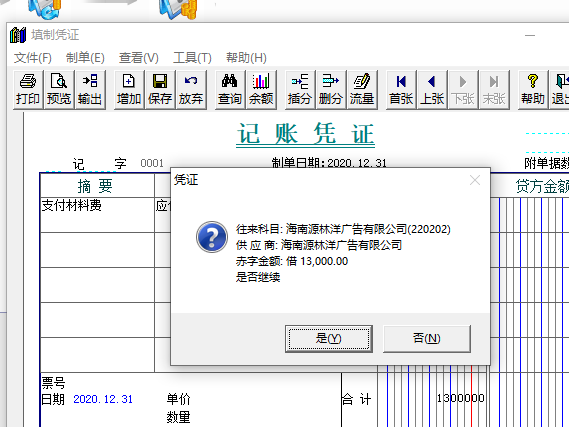The height and width of the screenshot is (427, 569).
Task: Open the 帮助 help toolbar icon
Action: pos(533,90)
